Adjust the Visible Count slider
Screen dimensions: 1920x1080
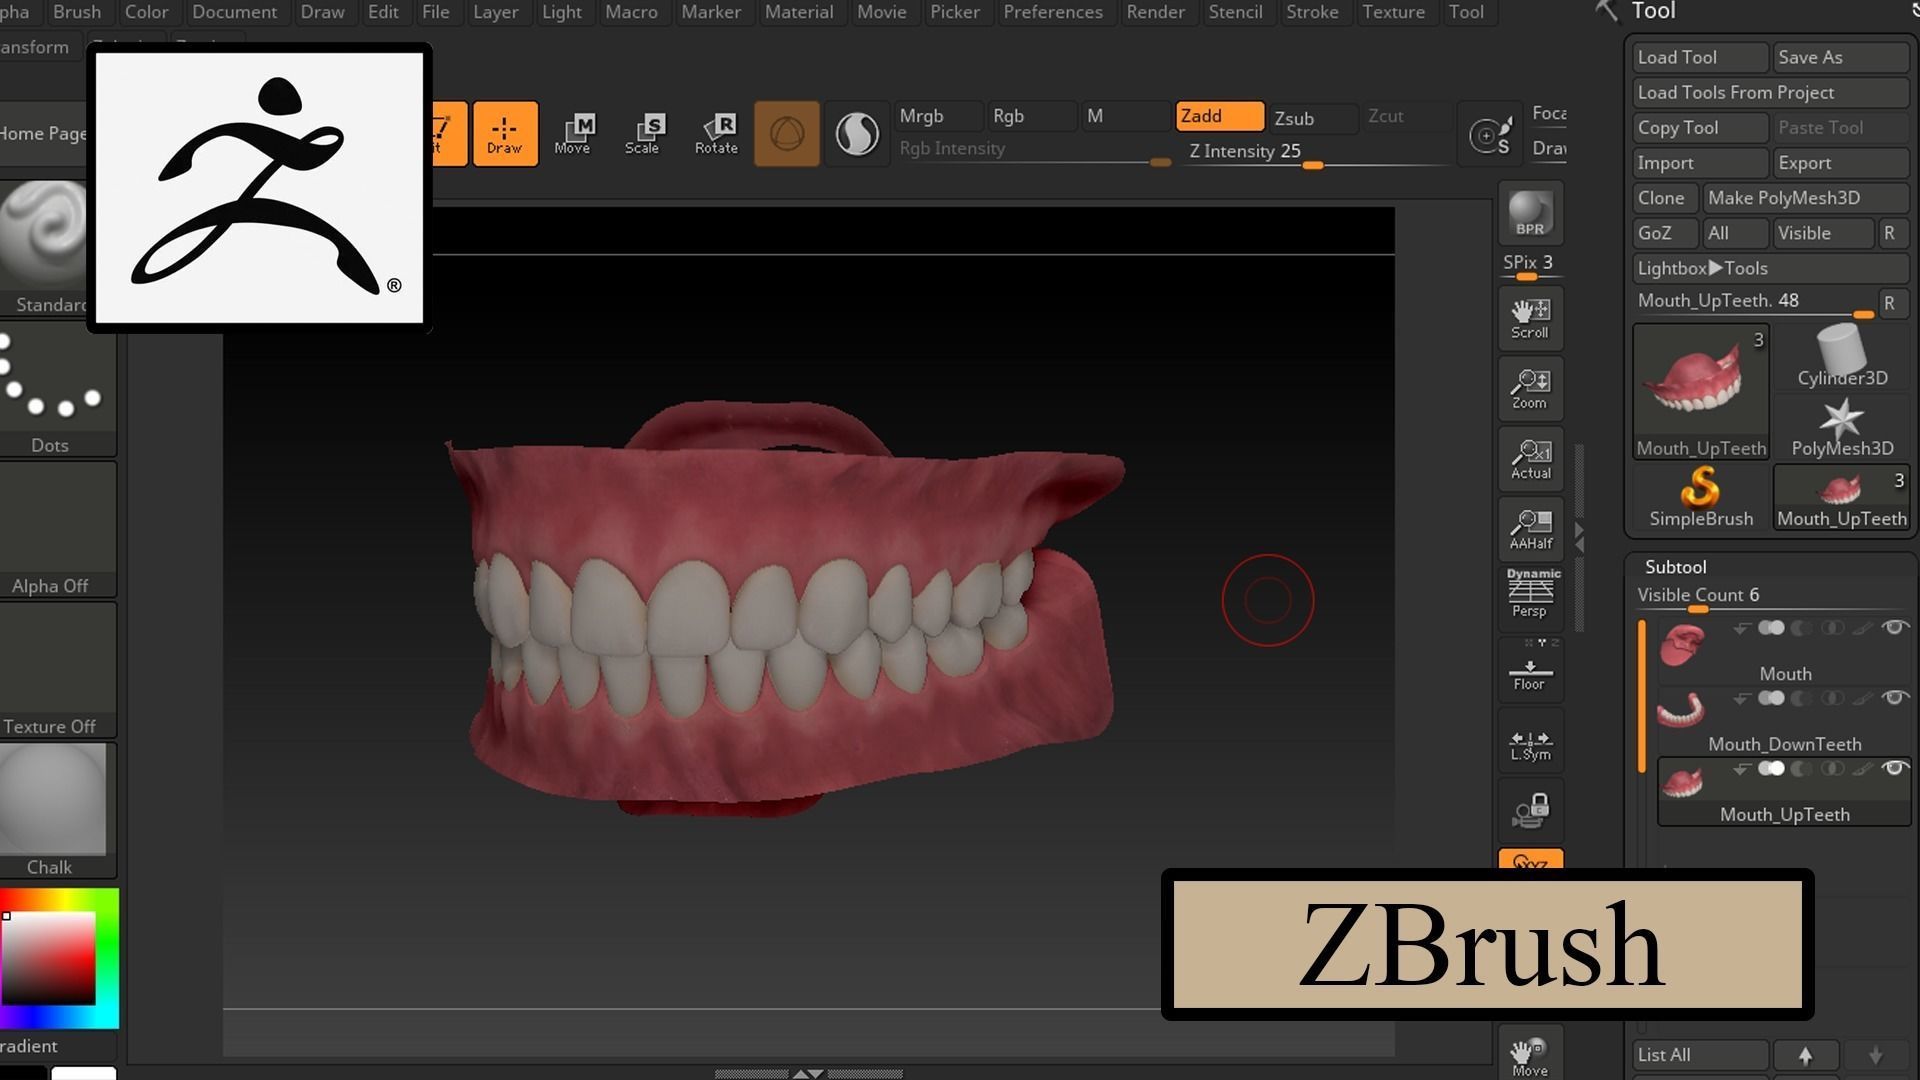pos(1772,597)
